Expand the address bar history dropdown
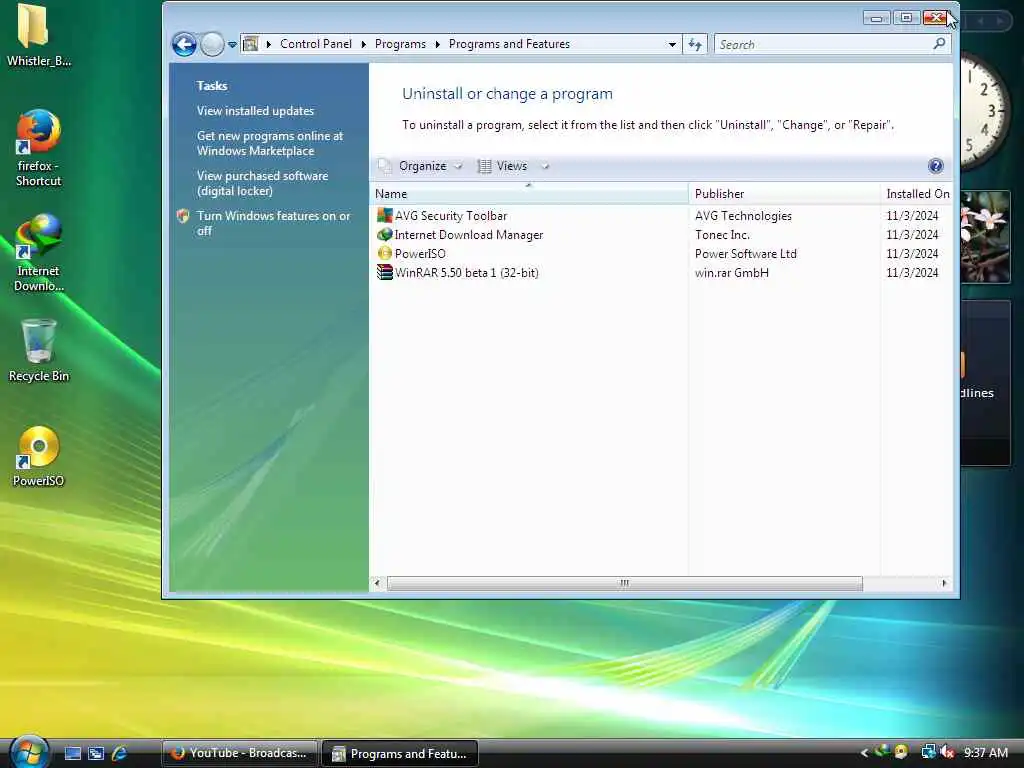 672,44
